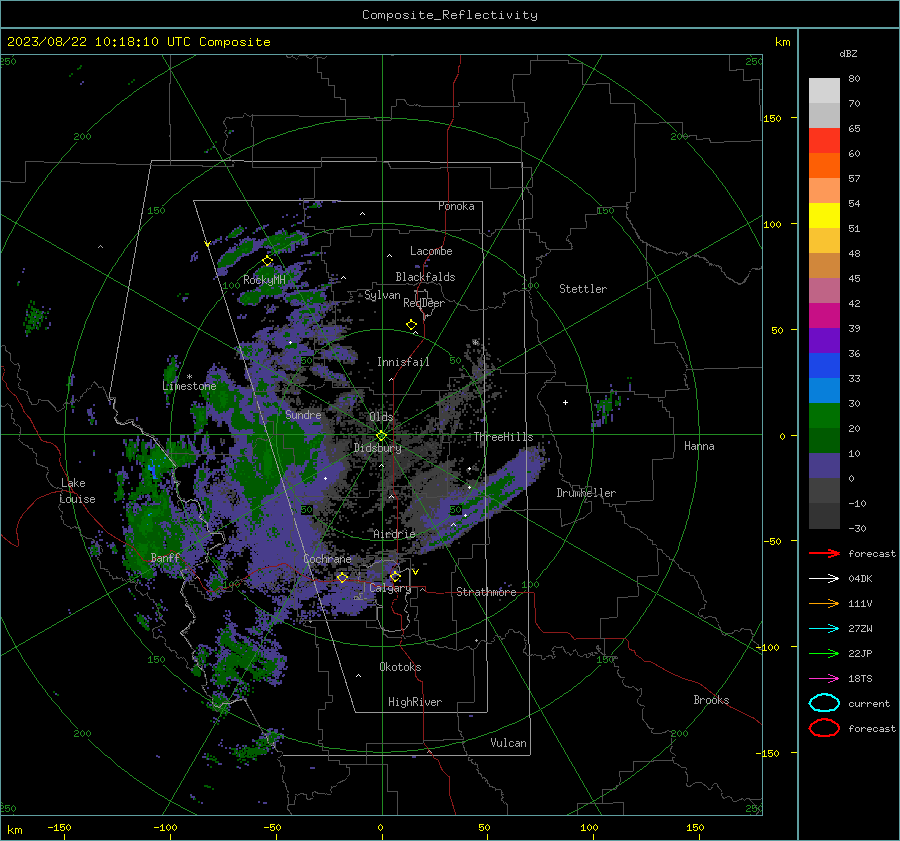The width and height of the screenshot is (900, 841).
Task: Pick the bright yellow 51-54 dBZ swatch
Action: (824, 215)
